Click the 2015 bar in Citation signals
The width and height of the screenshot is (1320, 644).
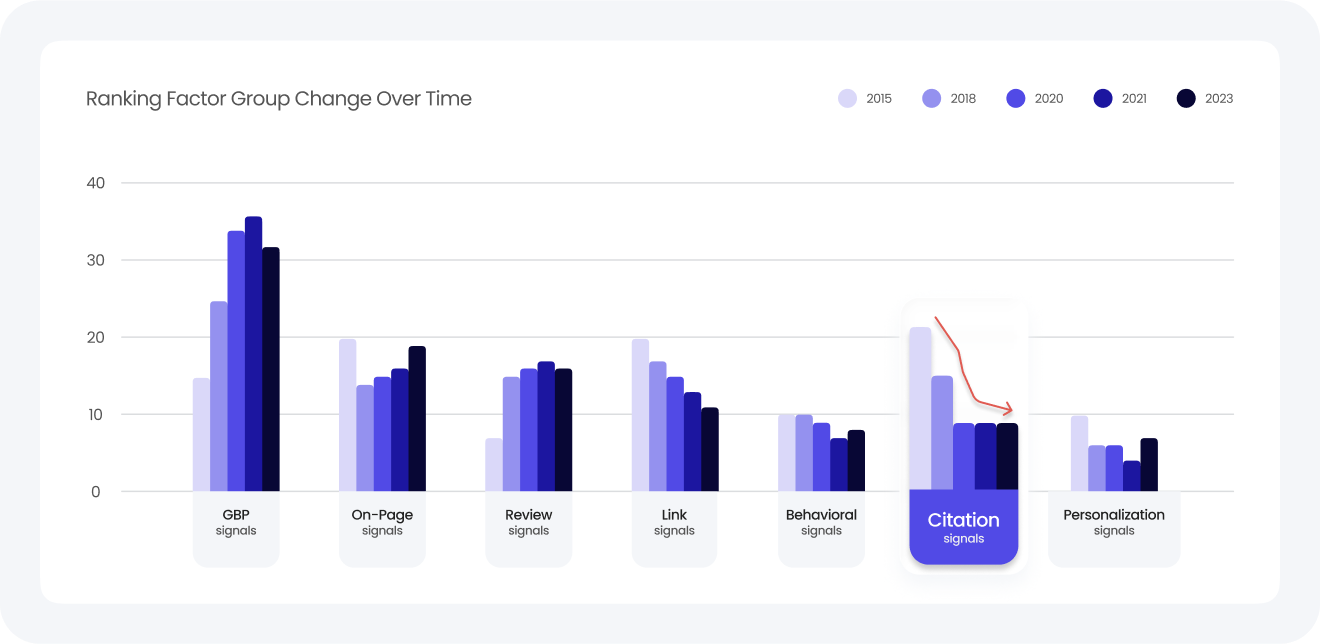(x=920, y=409)
